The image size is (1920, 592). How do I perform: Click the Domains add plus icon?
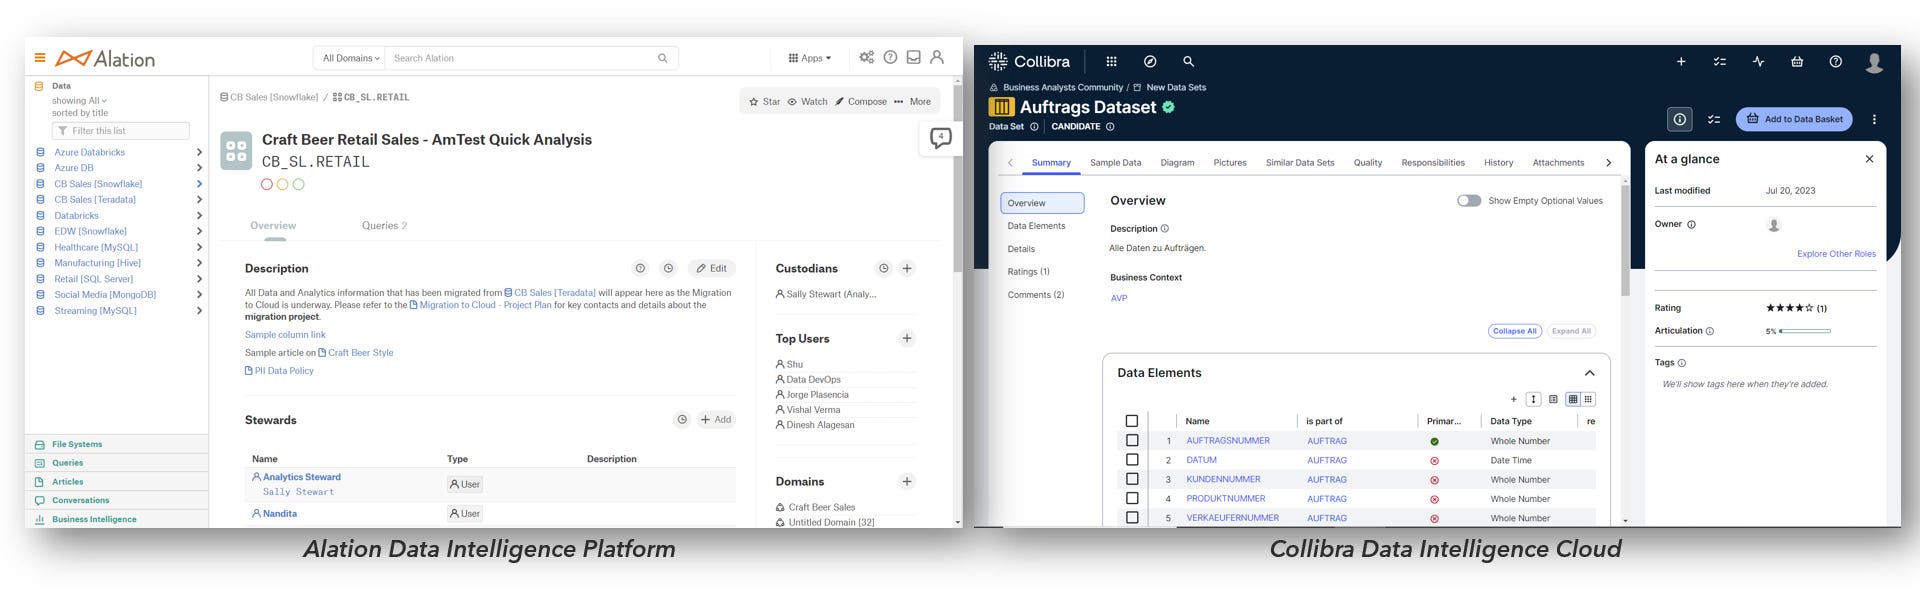[x=907, y=481]
